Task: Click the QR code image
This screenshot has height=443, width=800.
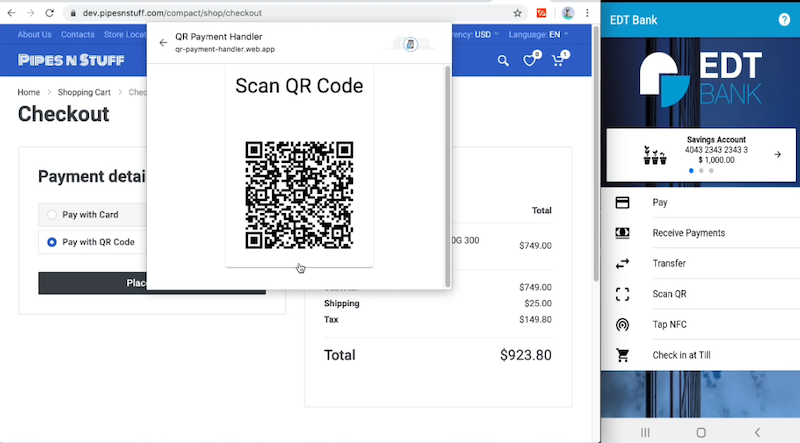Action: [299, 195]
